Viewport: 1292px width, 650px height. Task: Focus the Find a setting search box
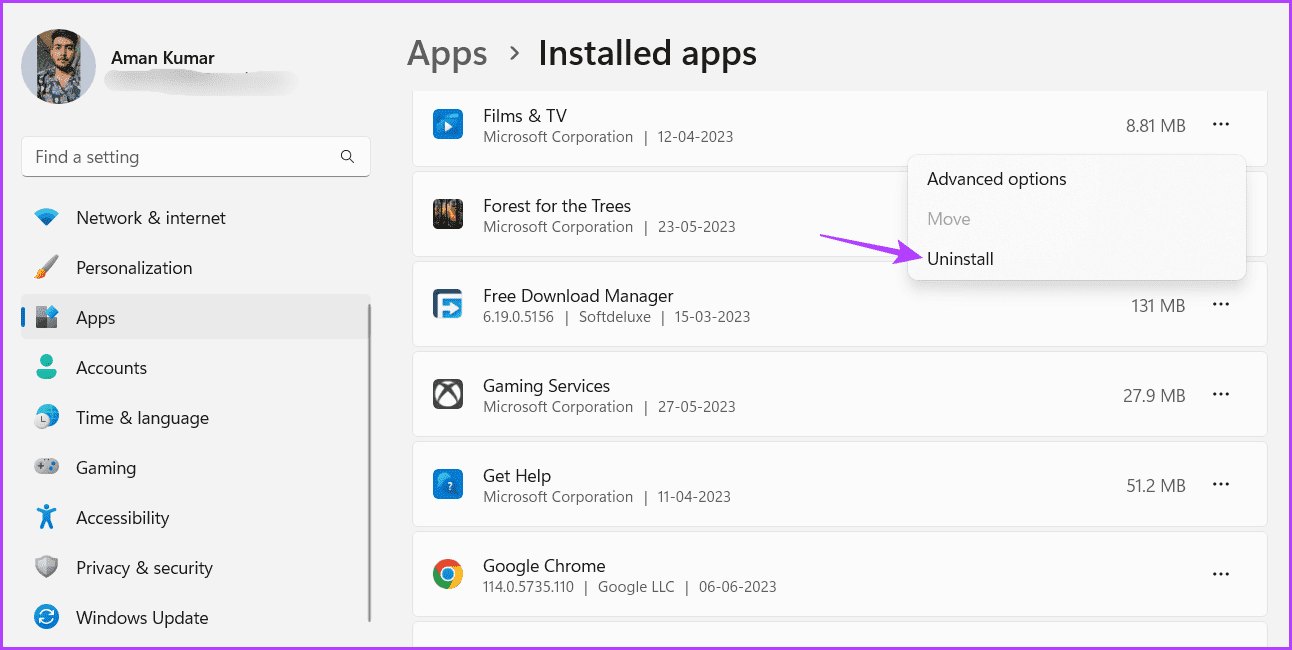(x=195, y=157)
